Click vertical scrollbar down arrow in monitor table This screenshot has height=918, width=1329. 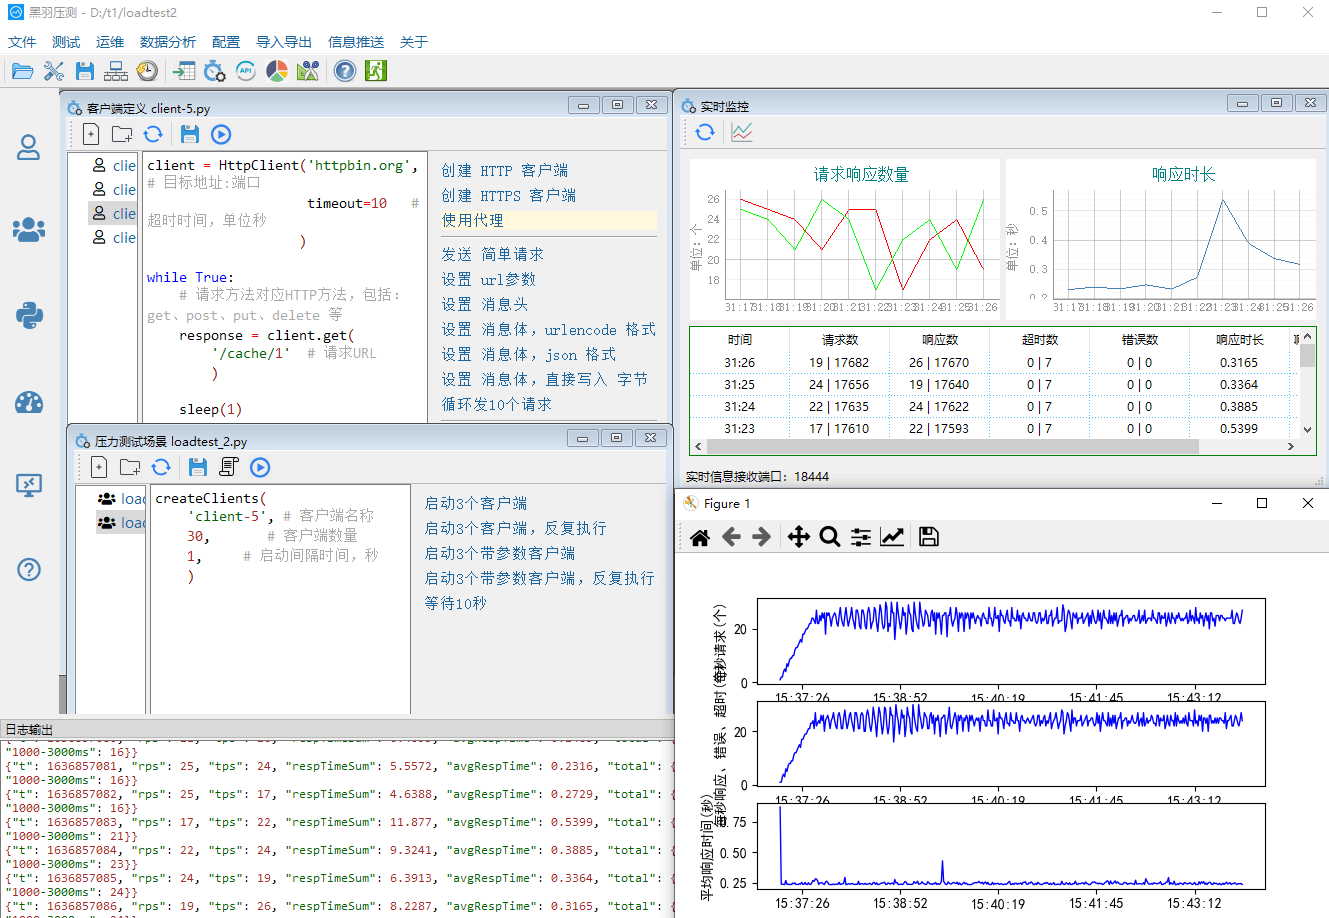1307,429
